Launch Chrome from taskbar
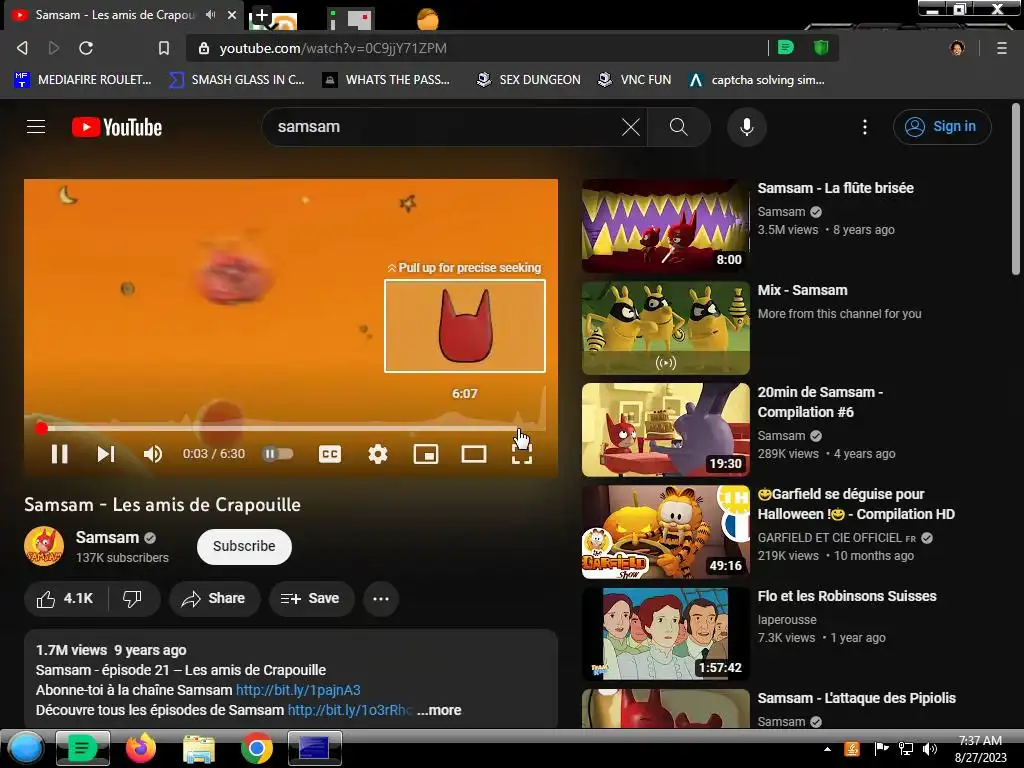This screenshot has width=1024, height=768. tap(257, 748)
